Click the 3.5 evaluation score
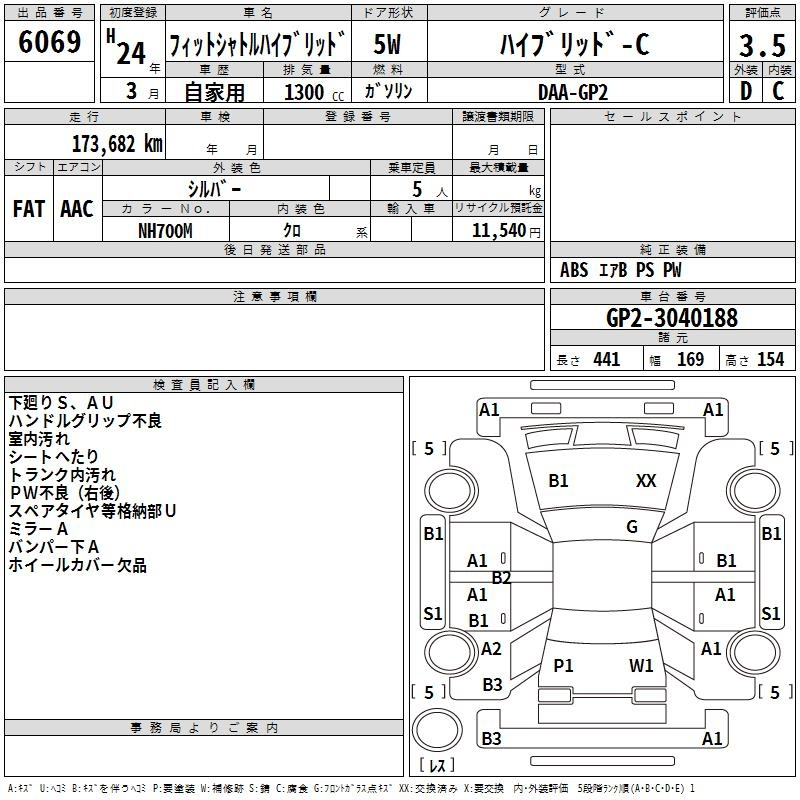 [762, 45]
